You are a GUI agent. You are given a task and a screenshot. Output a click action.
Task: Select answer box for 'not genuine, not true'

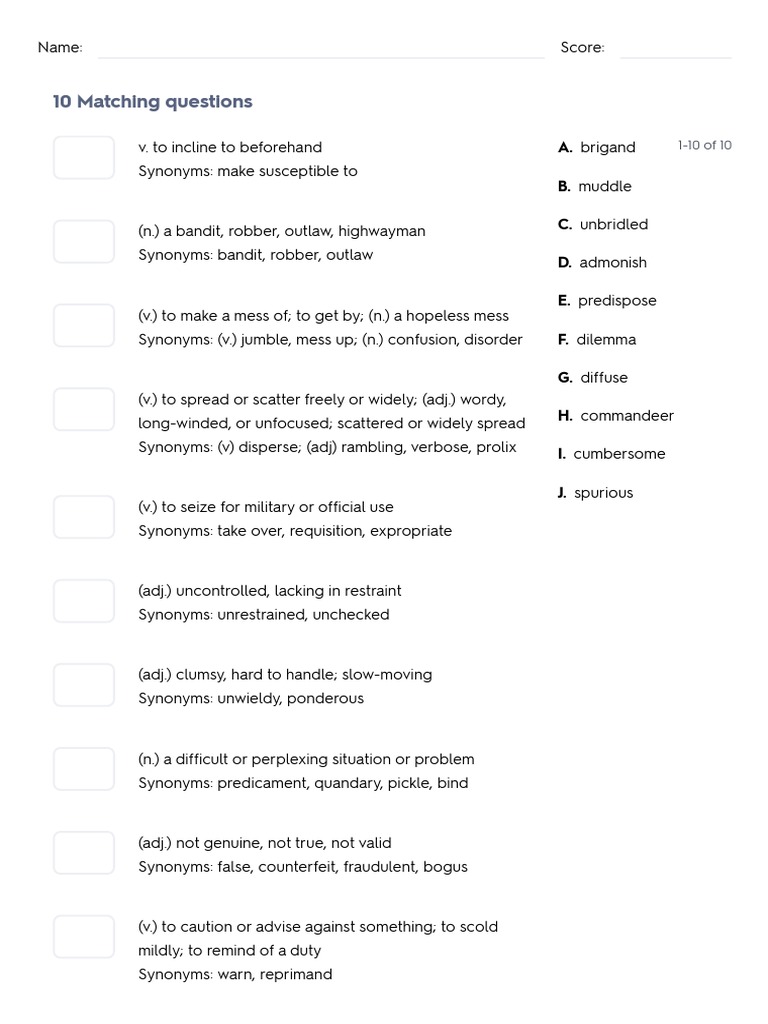click(x=84, y=853)
